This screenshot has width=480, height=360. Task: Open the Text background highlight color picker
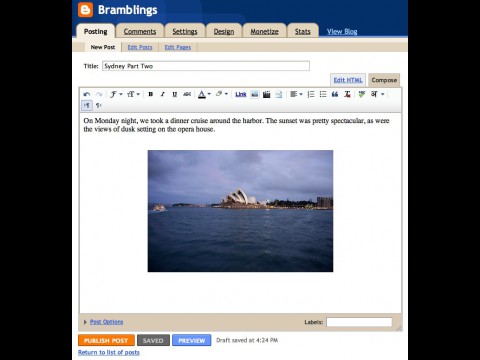pos(221,94)
